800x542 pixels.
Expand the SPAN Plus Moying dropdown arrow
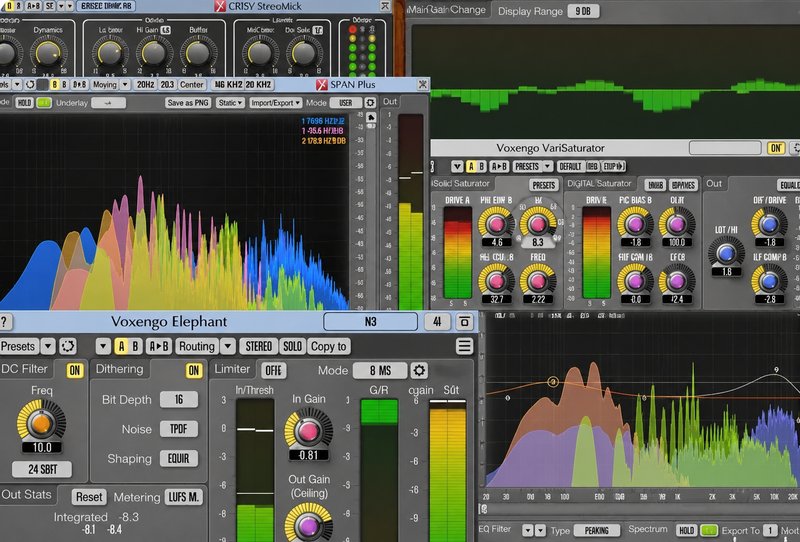pyautogui.click(x=124, y=85)
